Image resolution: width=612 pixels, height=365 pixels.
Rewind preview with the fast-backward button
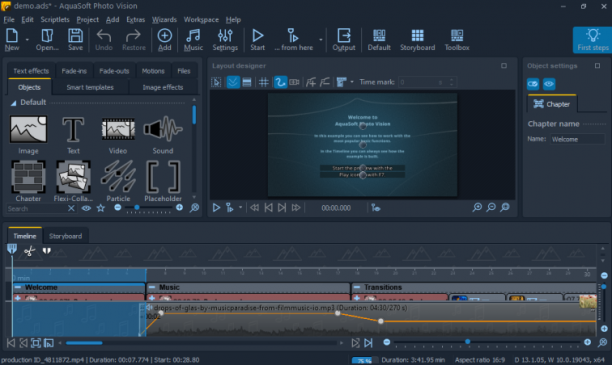coord(254,208)
